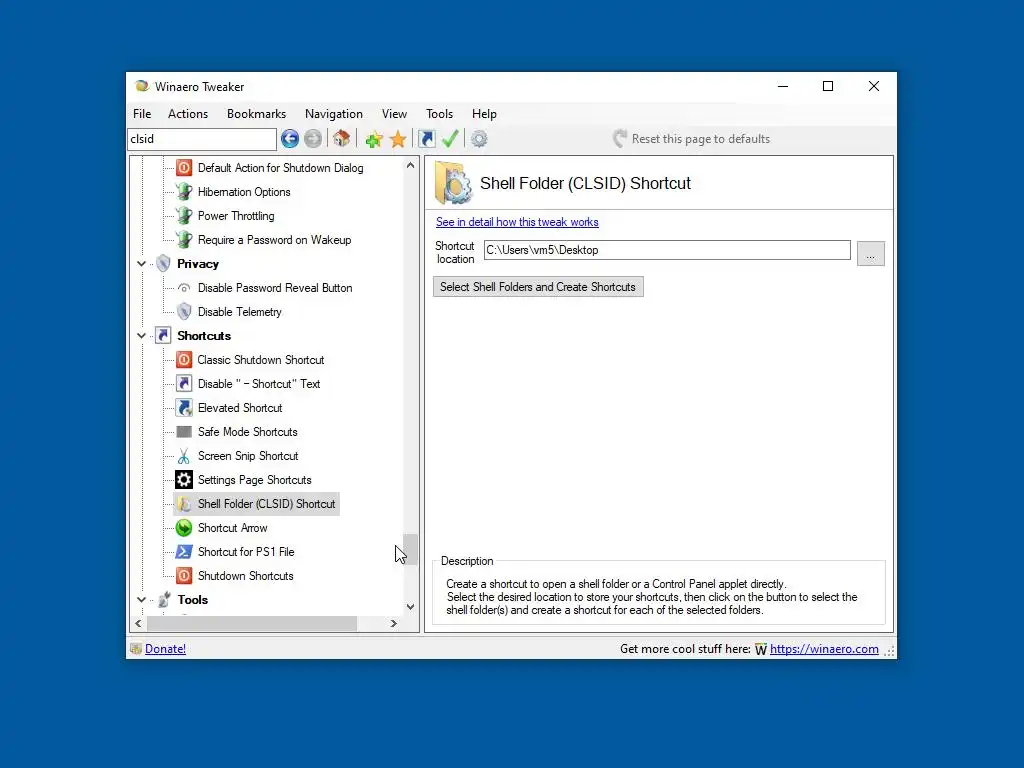The height and width of the screenshot is (768, 1024).
Task: Open the https://winaero.com link
Action: pos(824,648)
